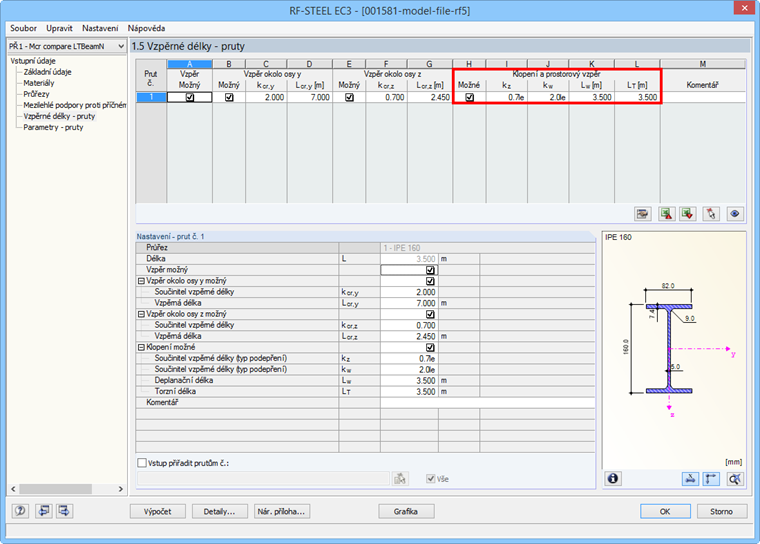Collapse 'Vzpěr okolo osy y možný' group

tap(141, 281)
